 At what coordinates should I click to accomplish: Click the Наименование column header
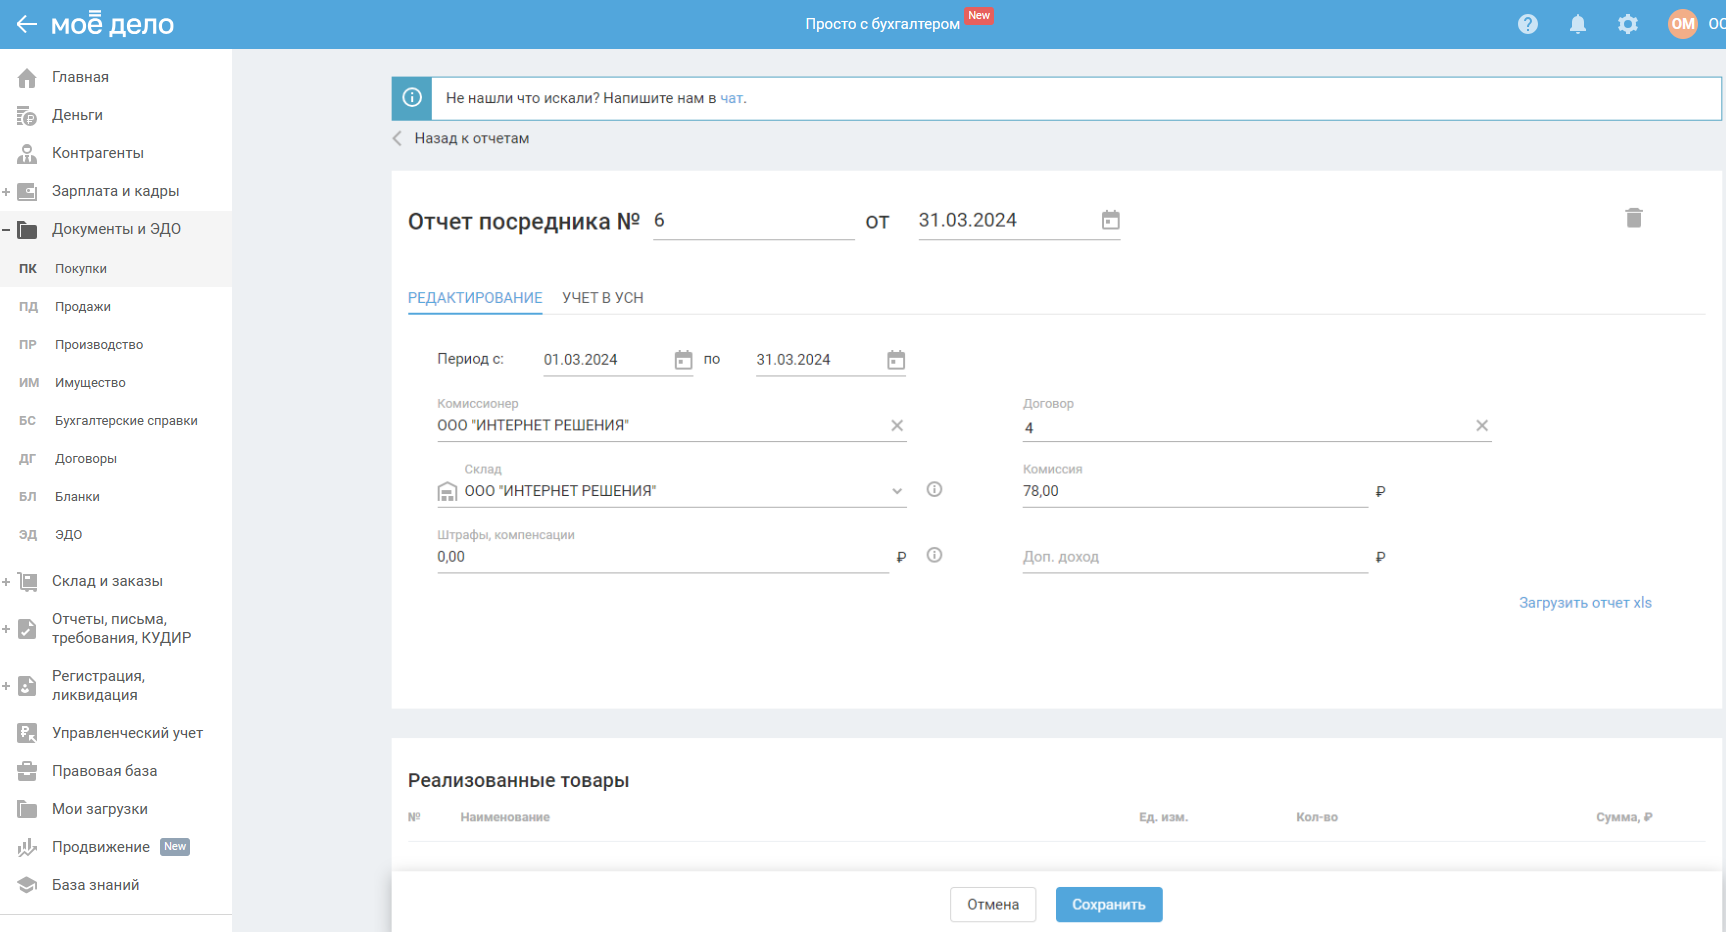(x=505, y=817)
